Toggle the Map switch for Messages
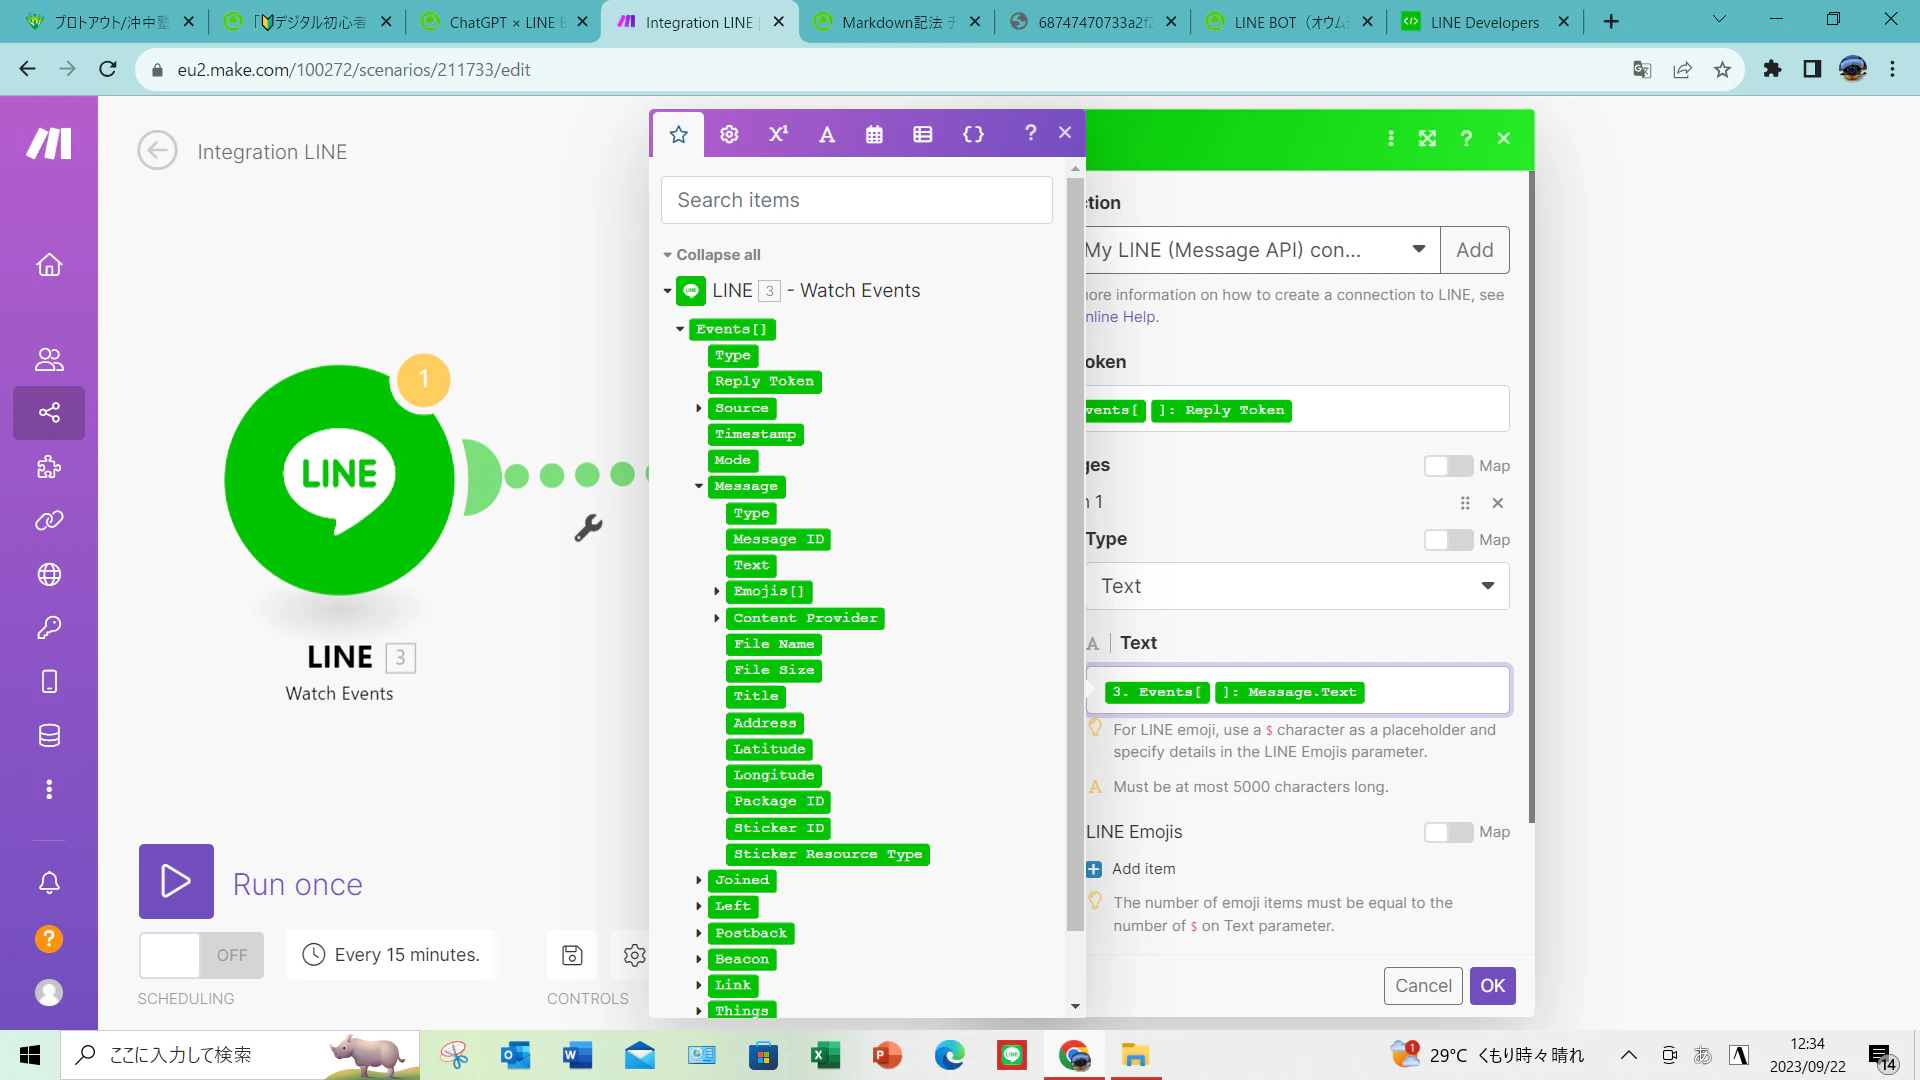 pyautogui.click(x=1449, y=466)
